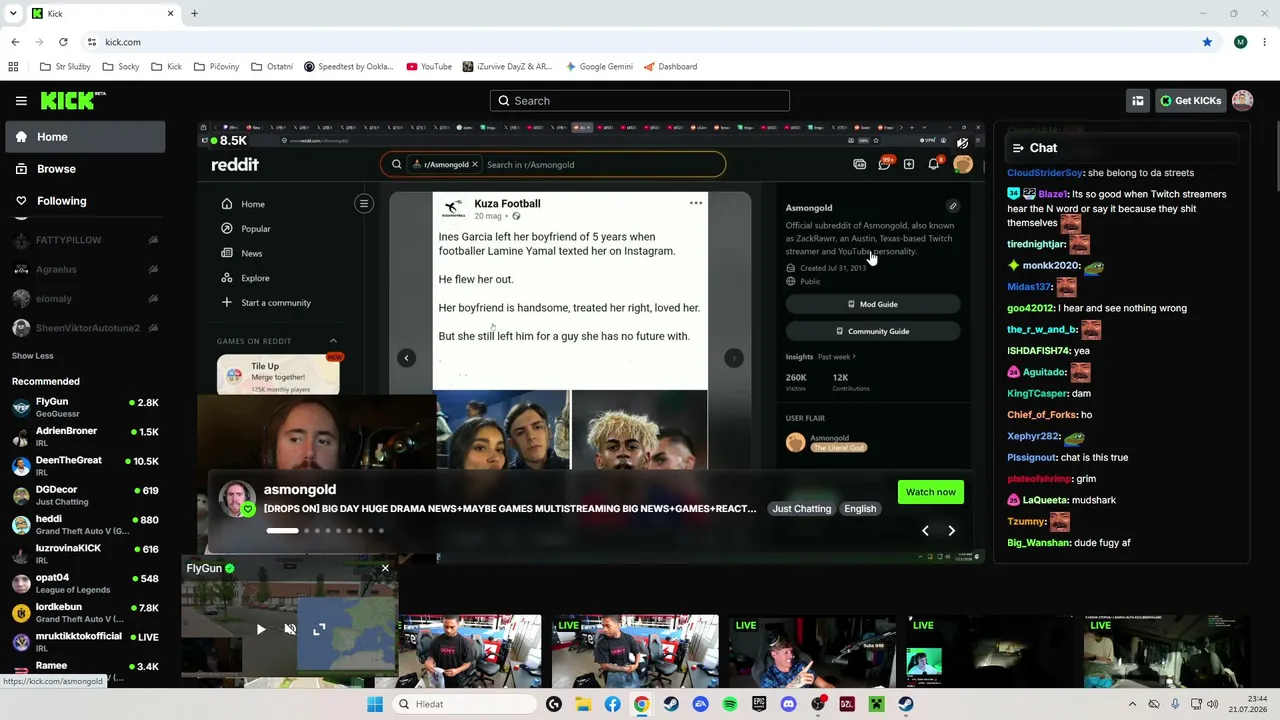
Task: Click the Reddit create post plus icon
Action: 909,164
